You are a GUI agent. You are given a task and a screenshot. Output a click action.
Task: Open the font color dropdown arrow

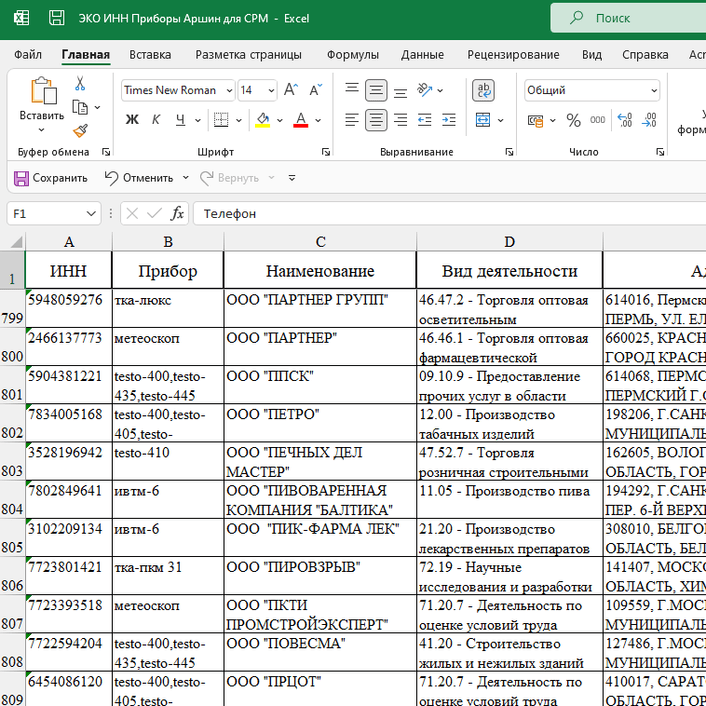[318, 120]
